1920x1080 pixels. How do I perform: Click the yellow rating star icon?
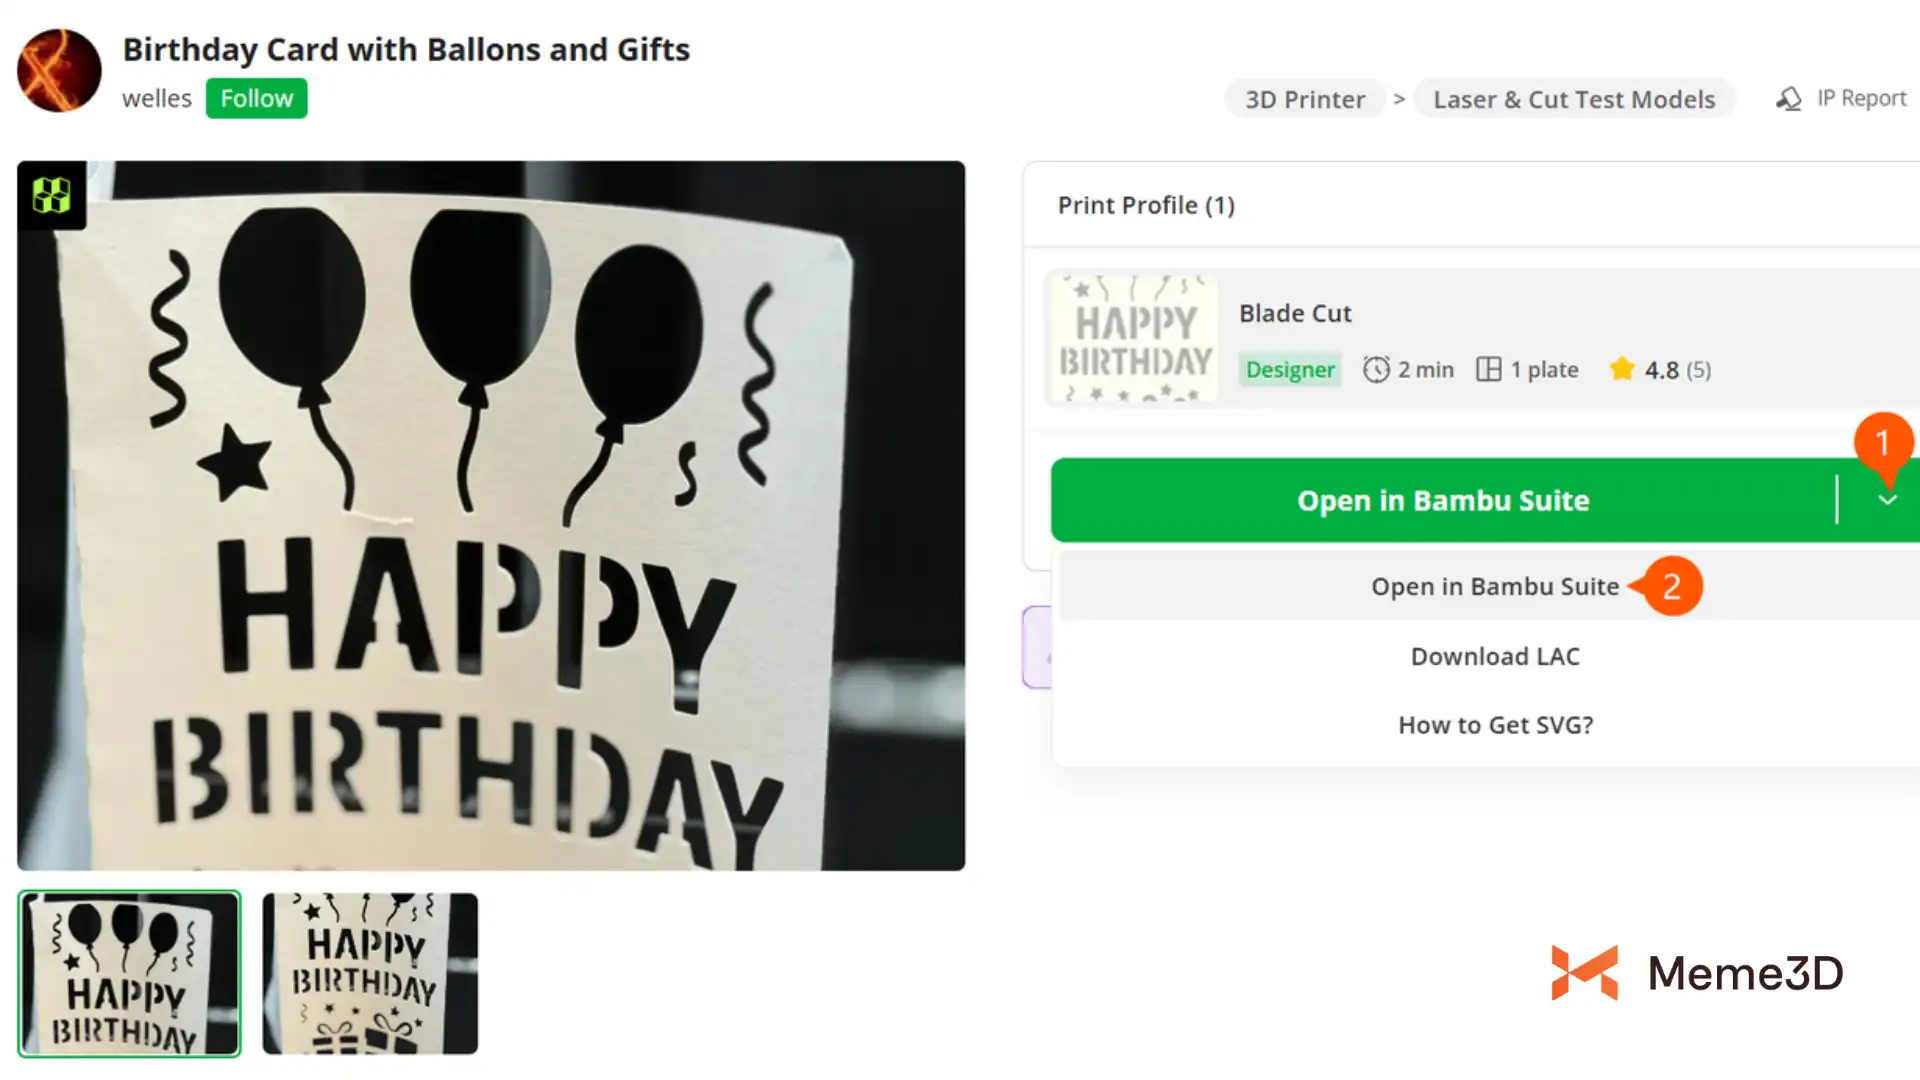pyautogui.click(x=1622, y=370)
